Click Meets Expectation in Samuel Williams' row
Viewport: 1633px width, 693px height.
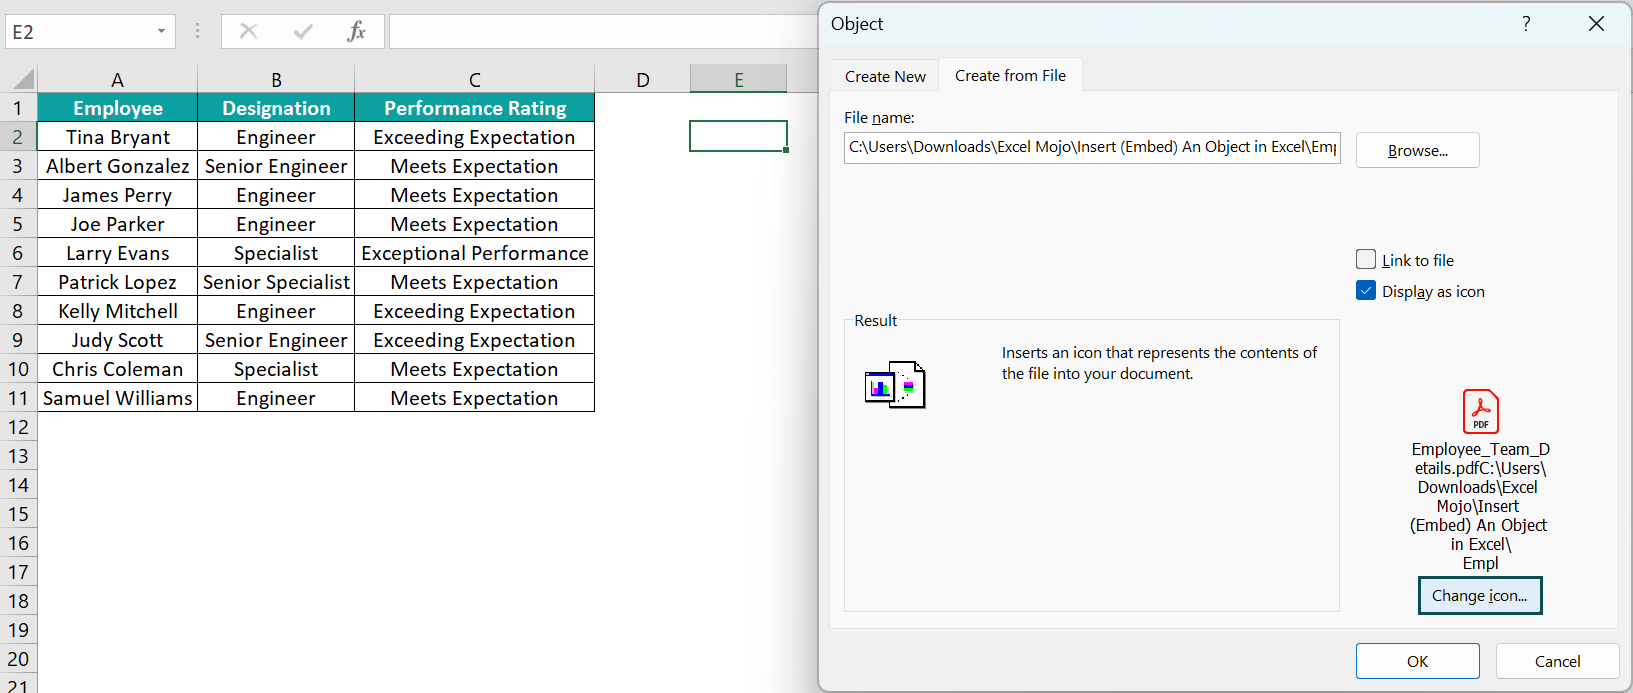(x=474, y=398)
